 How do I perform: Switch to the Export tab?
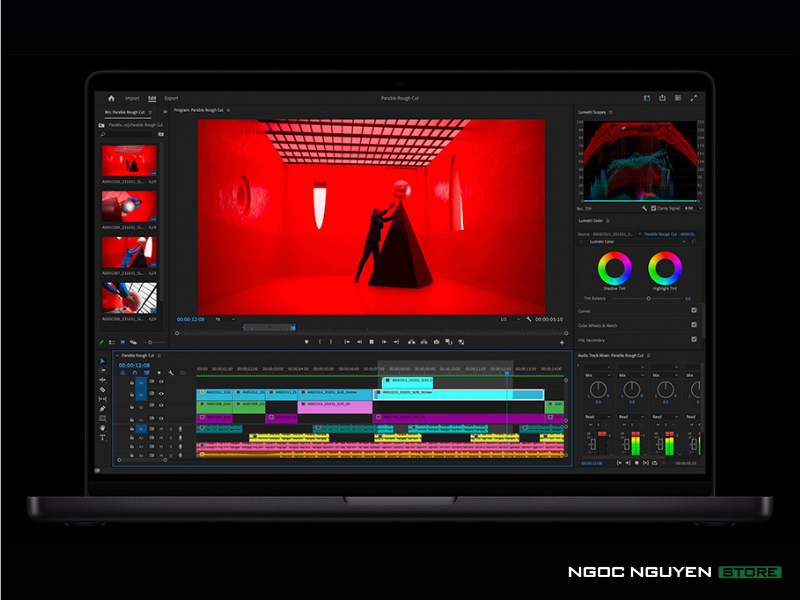(x=171, y=98)
